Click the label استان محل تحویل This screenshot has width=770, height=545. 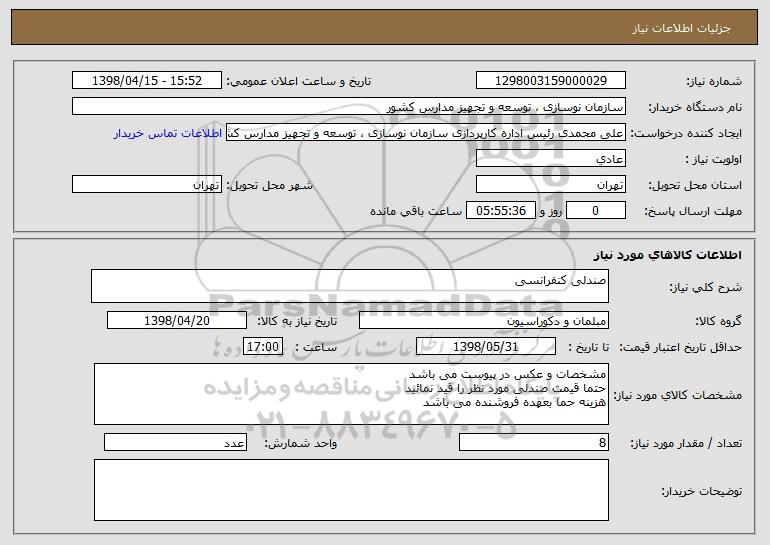pos(695,186)
